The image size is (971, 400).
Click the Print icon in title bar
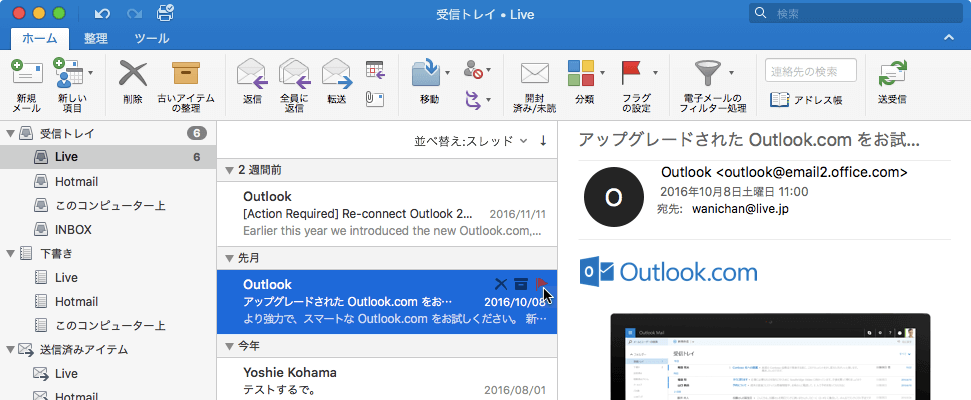click(165, 12)
